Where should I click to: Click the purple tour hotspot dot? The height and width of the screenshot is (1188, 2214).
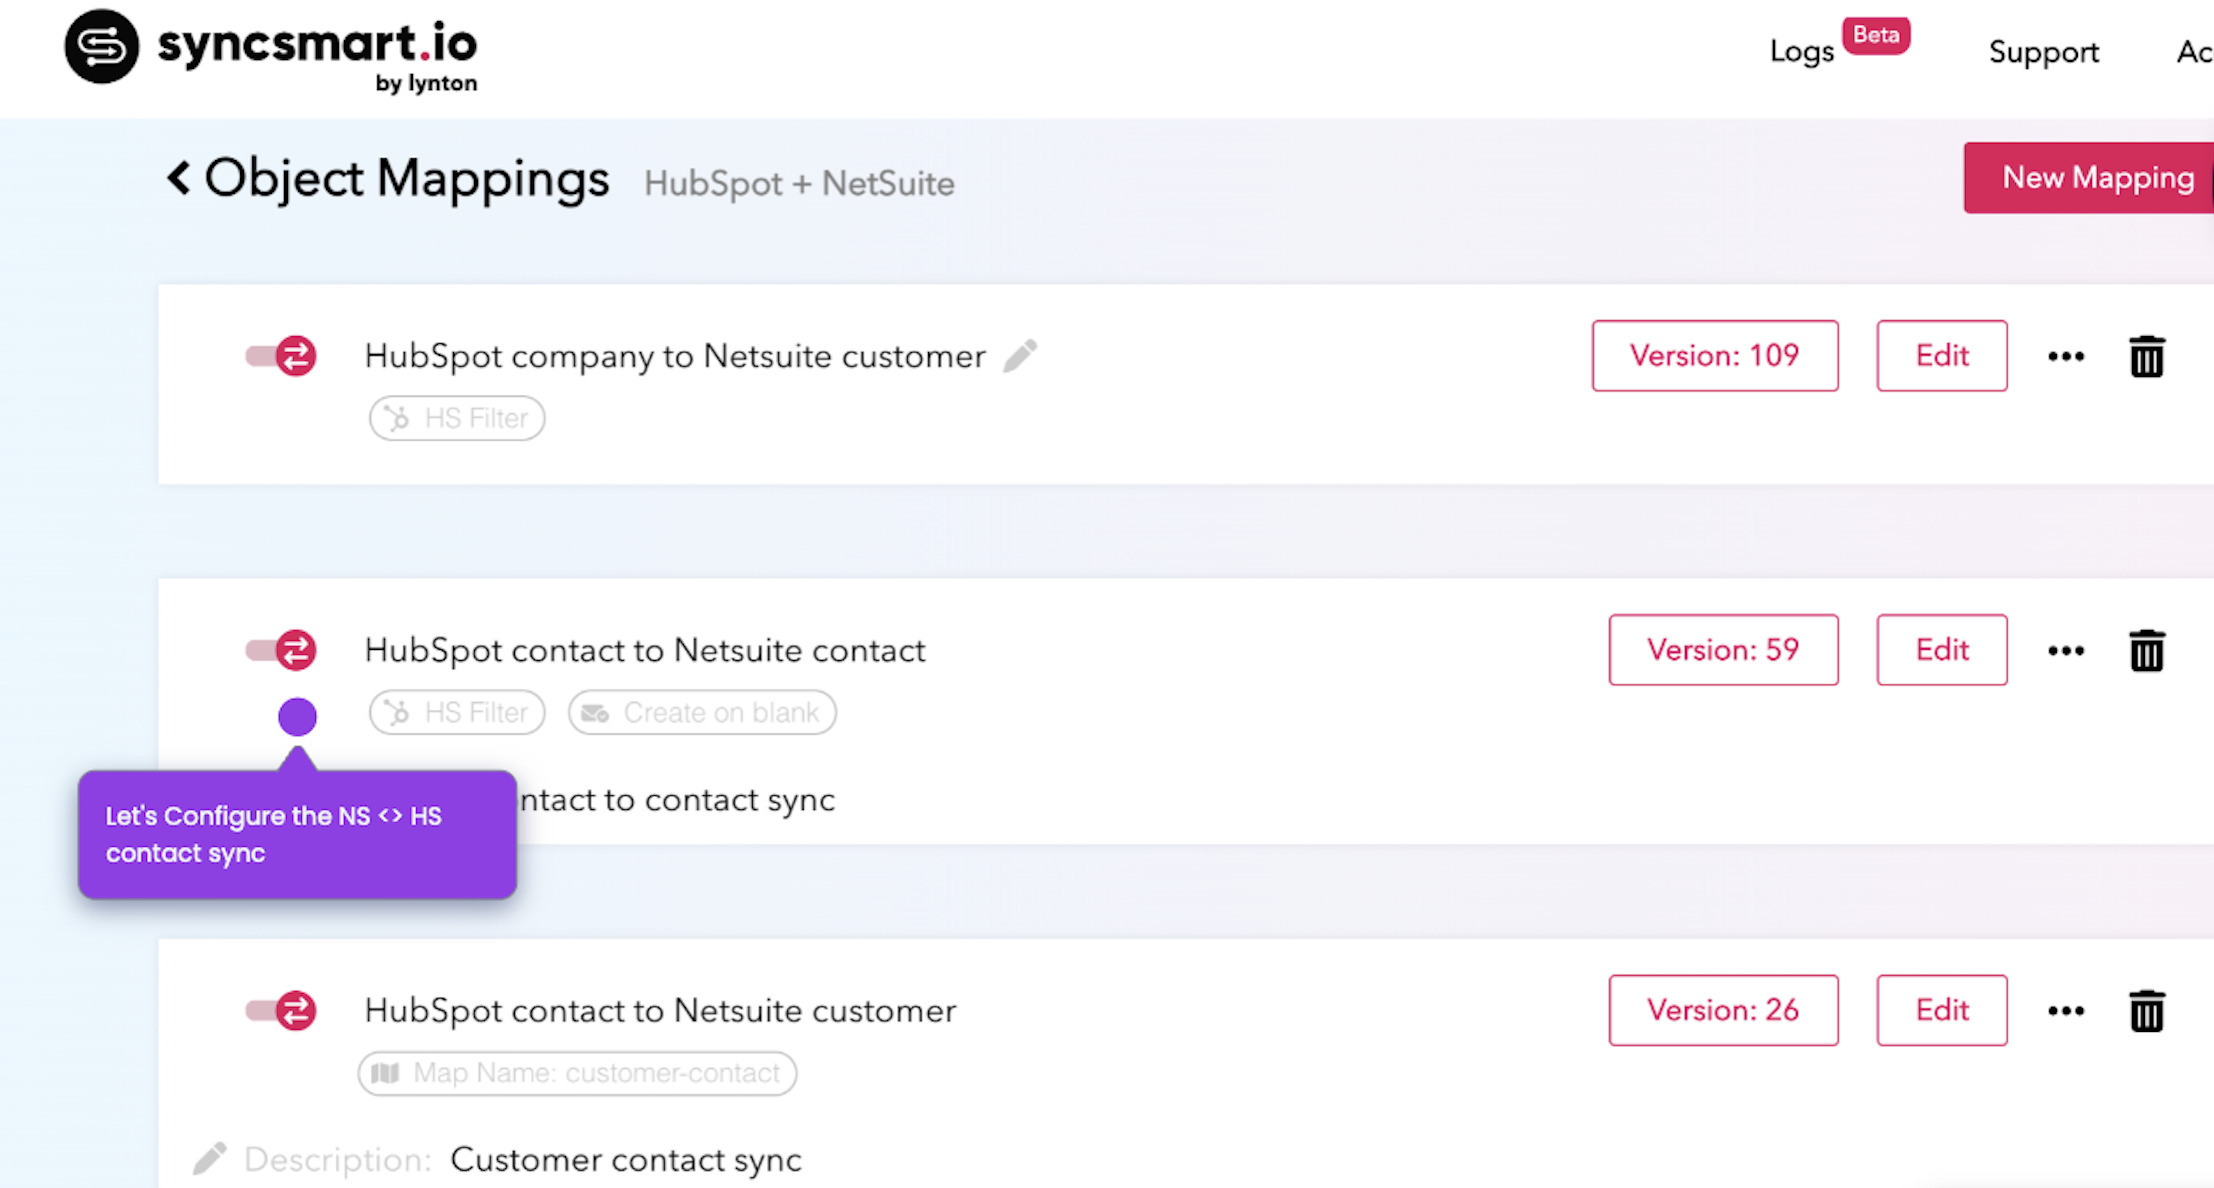[x=297, y=716]
